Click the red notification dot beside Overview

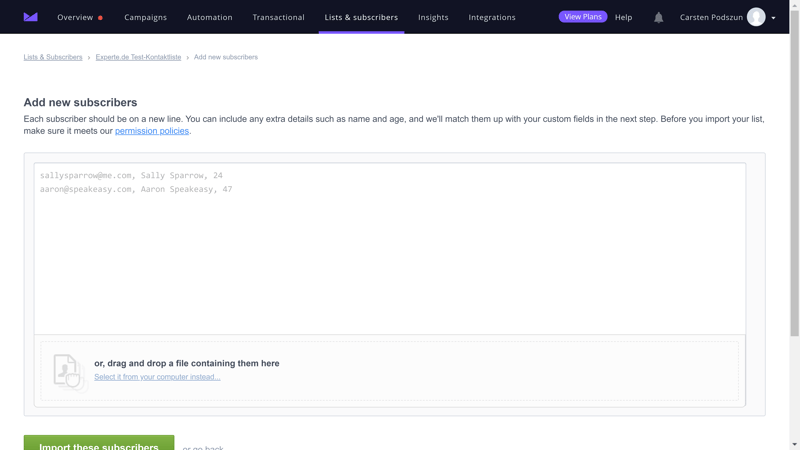coord(101,18)
